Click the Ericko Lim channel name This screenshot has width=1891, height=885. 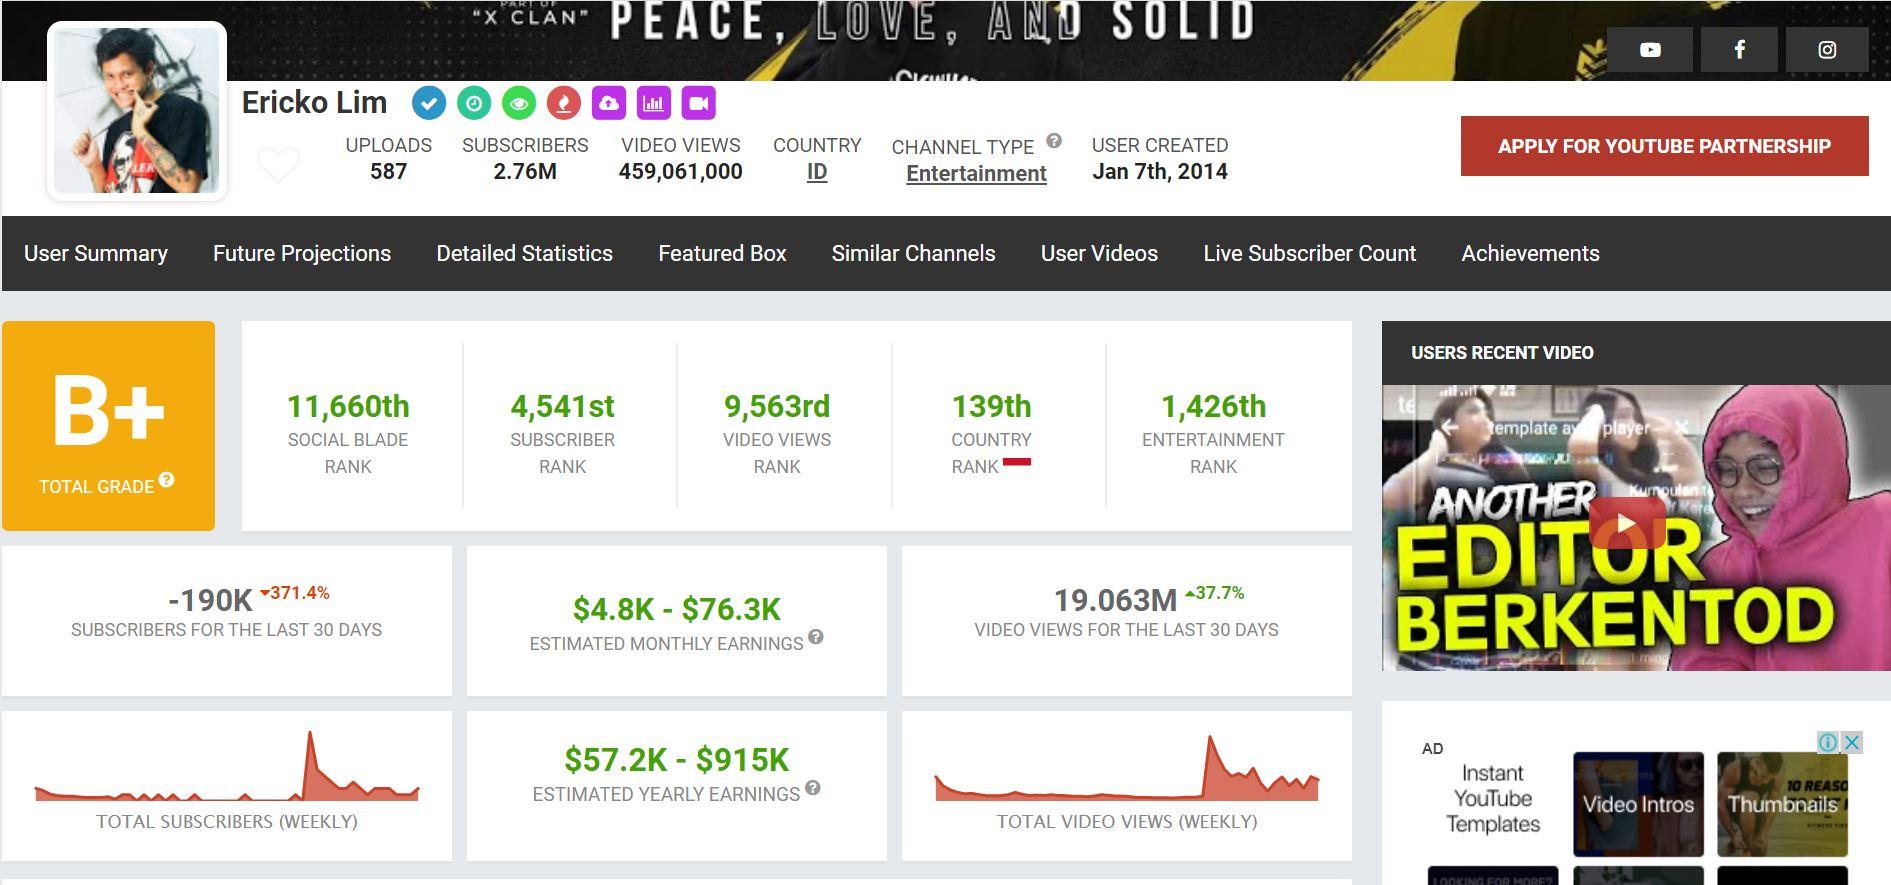315,102
